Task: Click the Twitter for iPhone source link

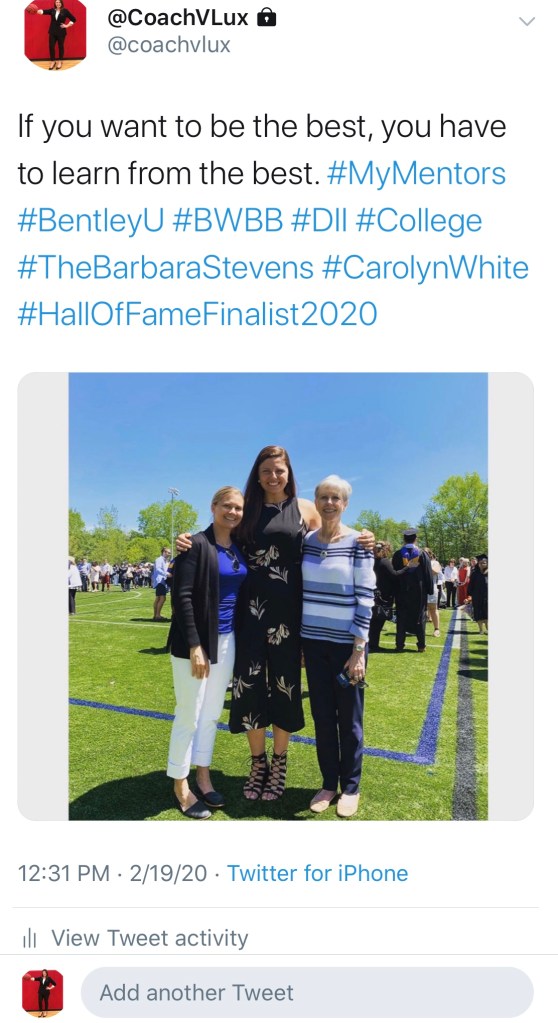Action: [x=317, y=873]
